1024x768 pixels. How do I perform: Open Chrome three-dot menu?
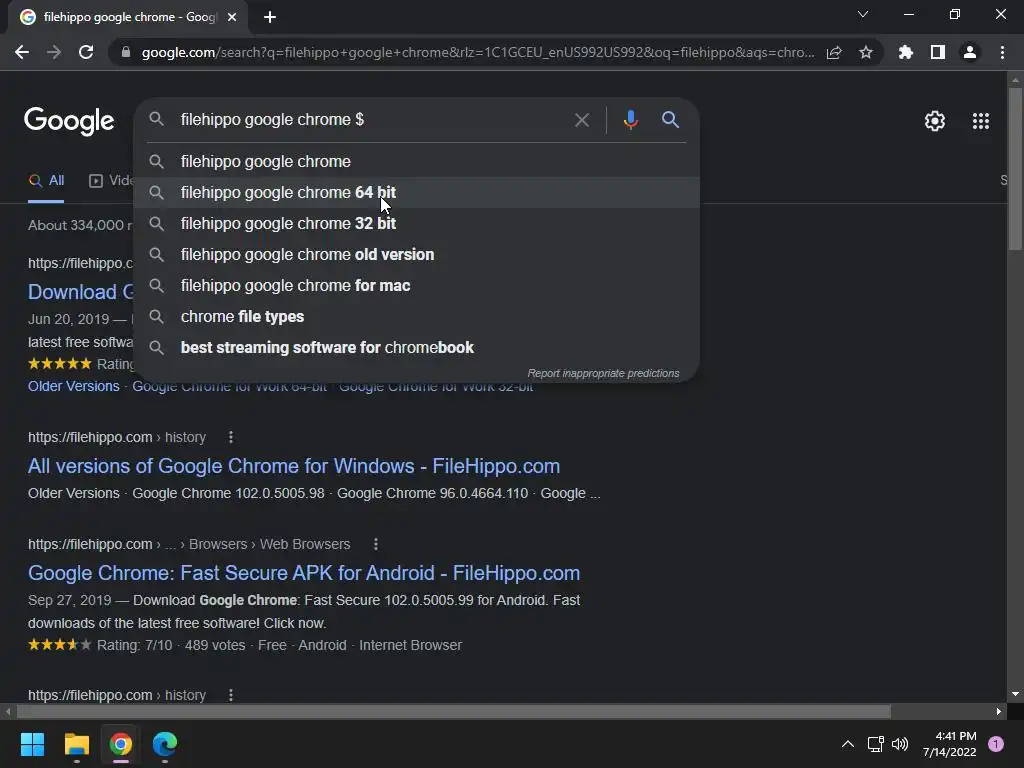point(1002,52)
